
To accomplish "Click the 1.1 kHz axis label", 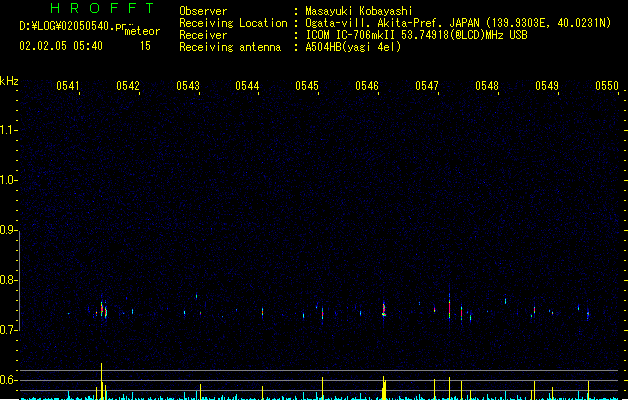I will [8, 130].
